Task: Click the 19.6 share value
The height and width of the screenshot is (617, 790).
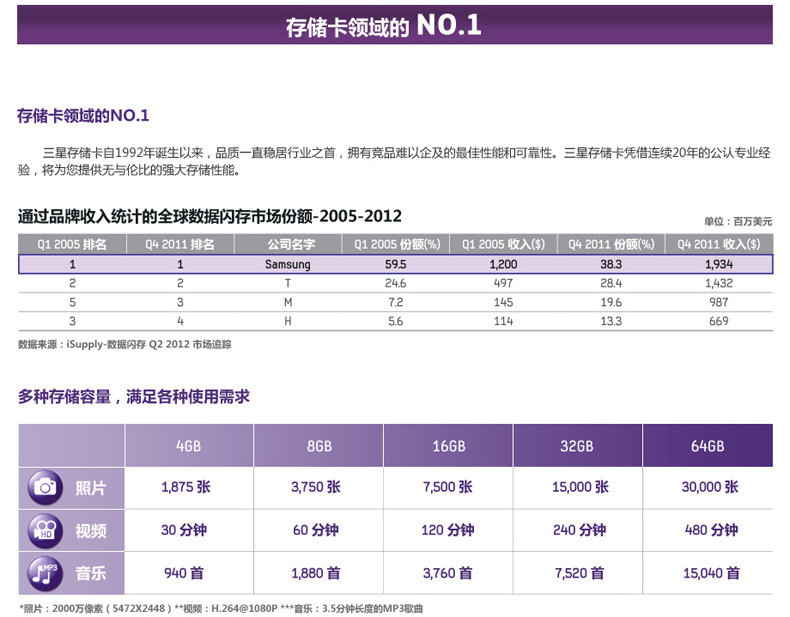Action: tap(611, 302)
